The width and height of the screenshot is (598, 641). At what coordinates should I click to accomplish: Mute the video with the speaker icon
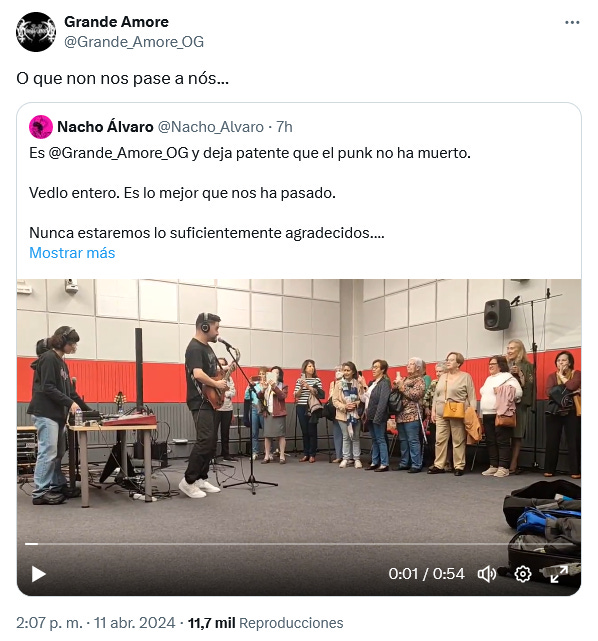coord(486,574)
